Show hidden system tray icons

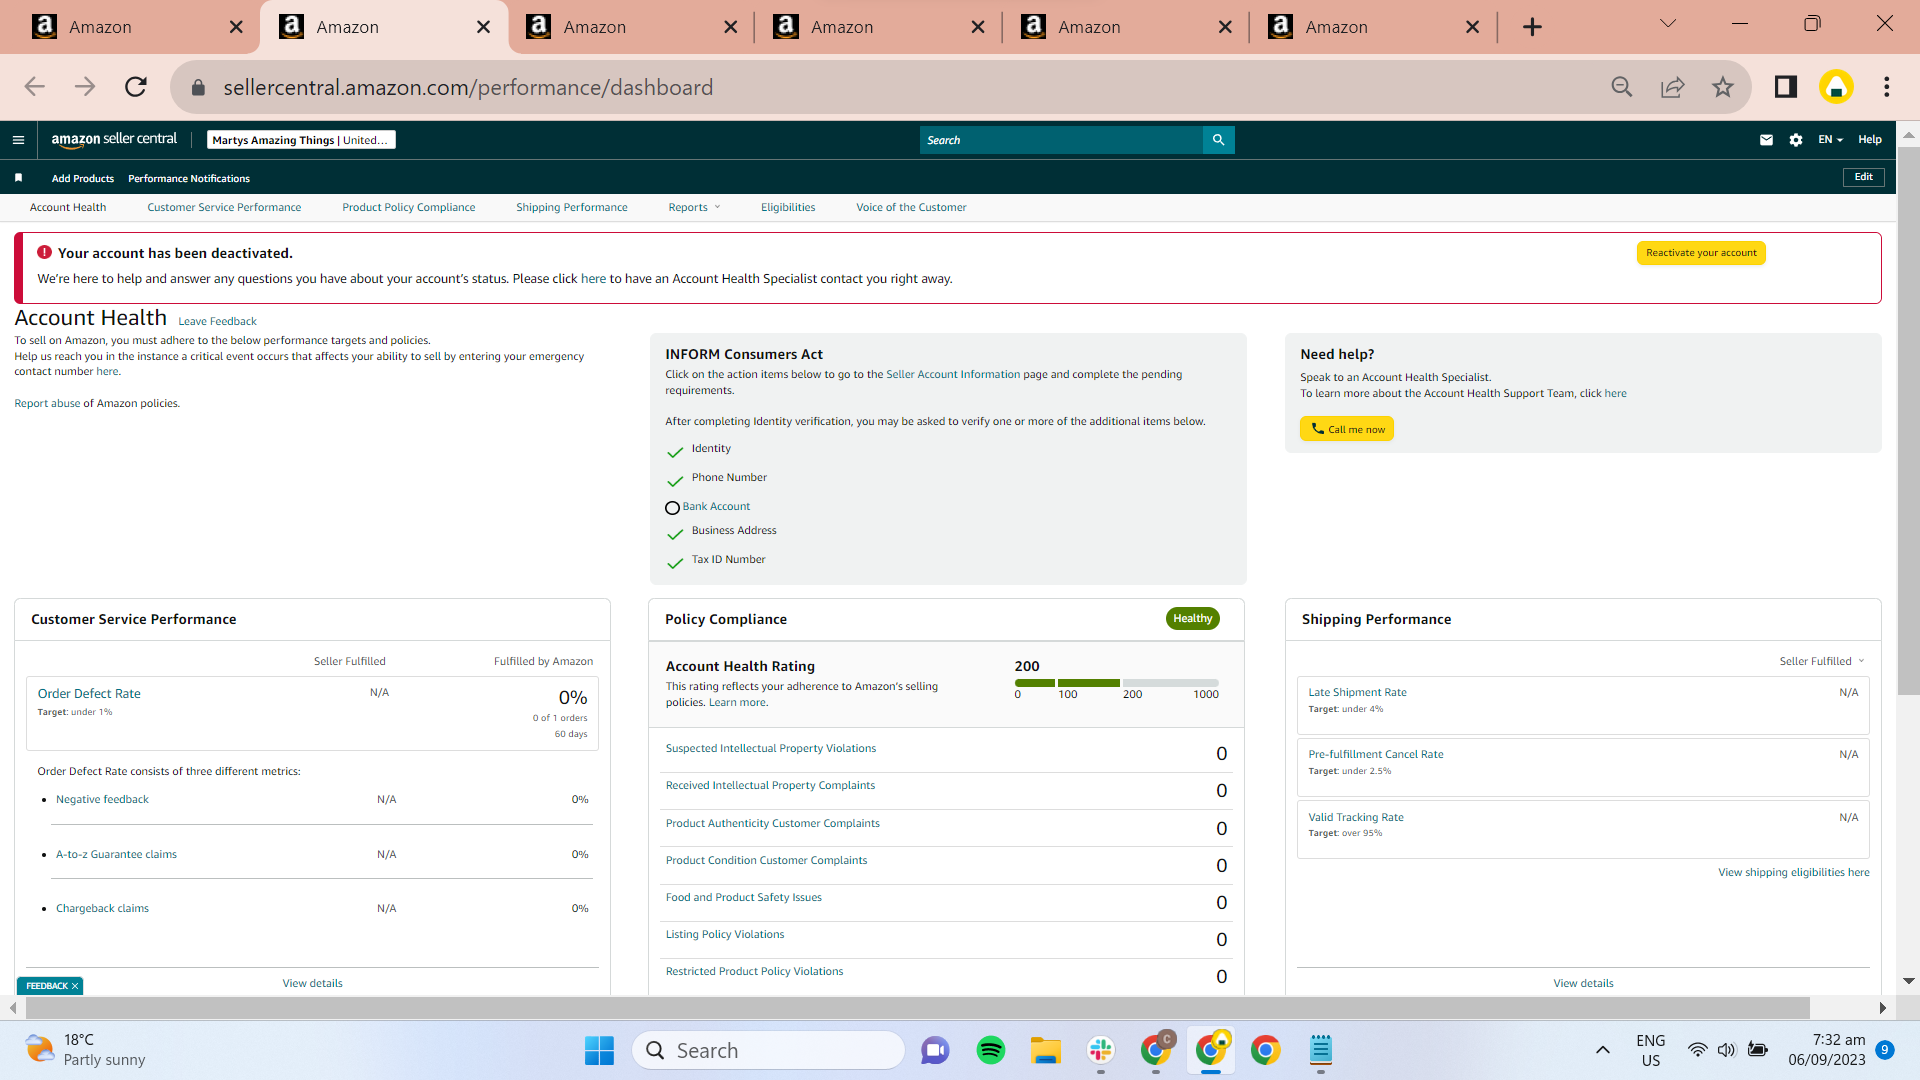tap(1602, 1050)
